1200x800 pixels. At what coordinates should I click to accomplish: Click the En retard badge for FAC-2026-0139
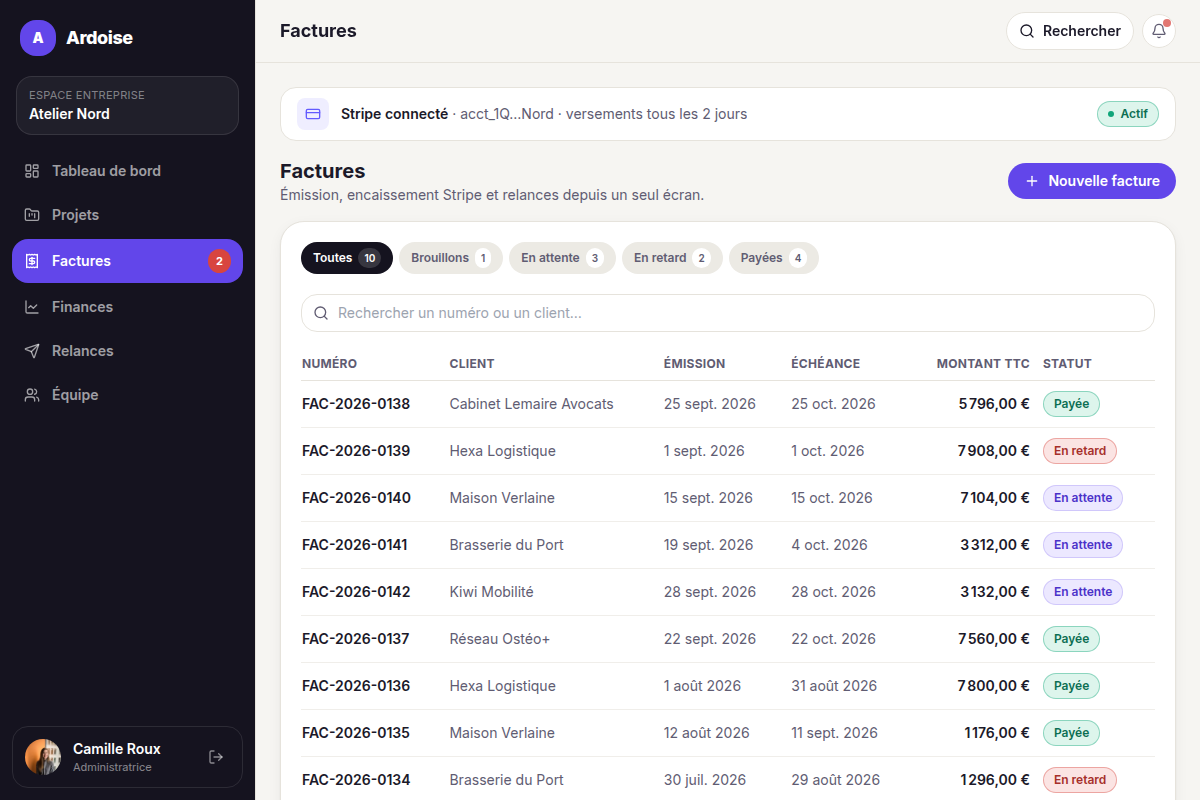(x=1080, y=451)
